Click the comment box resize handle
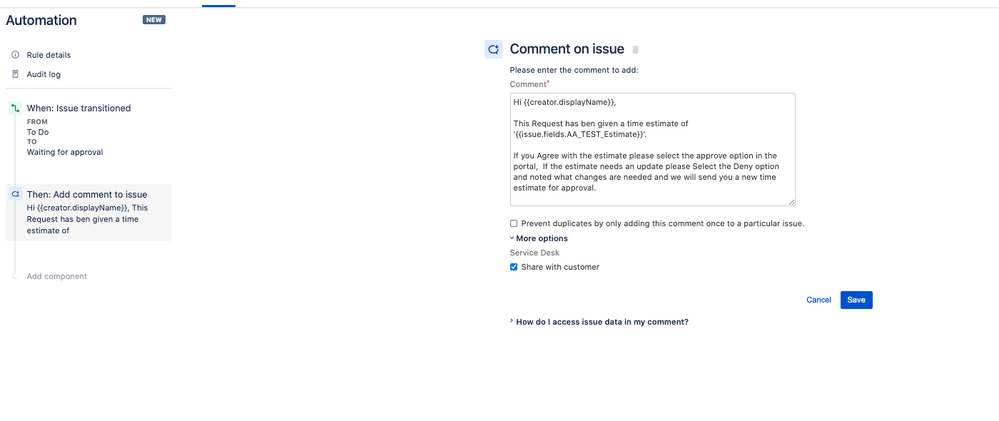The image size is (999, 421). click(791, 202)
